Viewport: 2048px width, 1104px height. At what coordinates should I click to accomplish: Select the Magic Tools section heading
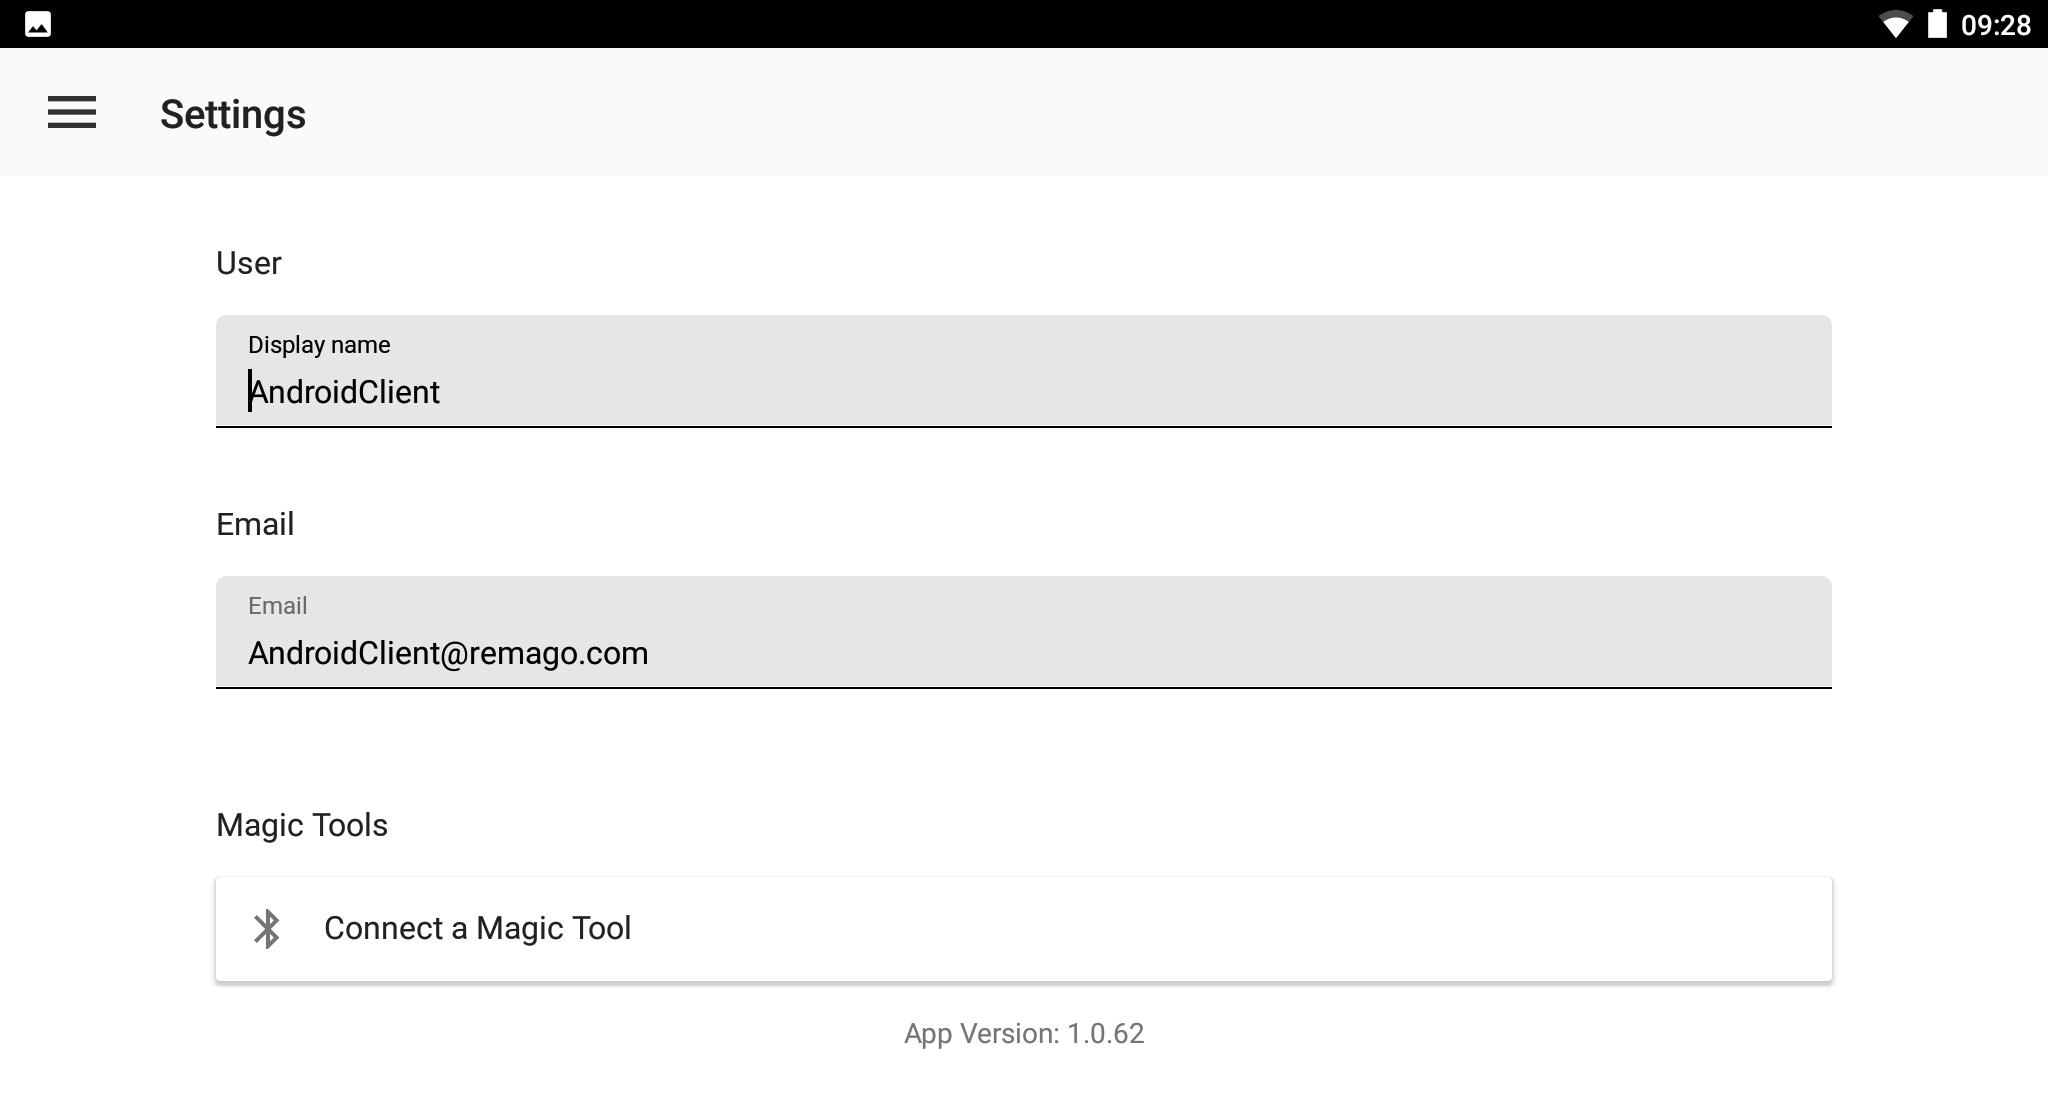tap(302, 825)
